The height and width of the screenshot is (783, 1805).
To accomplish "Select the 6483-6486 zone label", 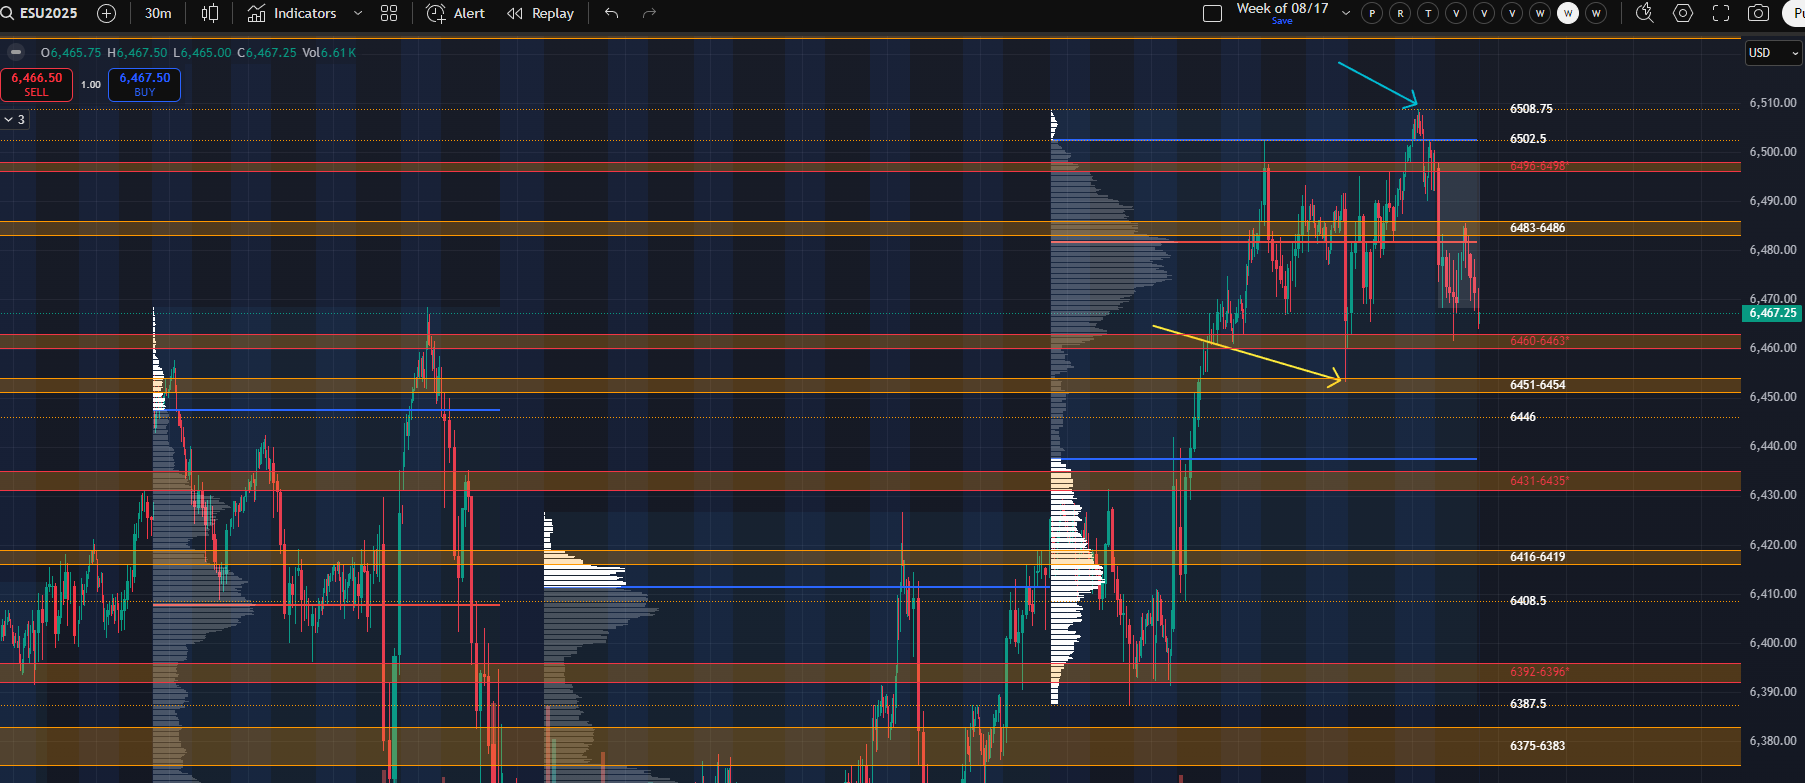I will pos(1537,228).
